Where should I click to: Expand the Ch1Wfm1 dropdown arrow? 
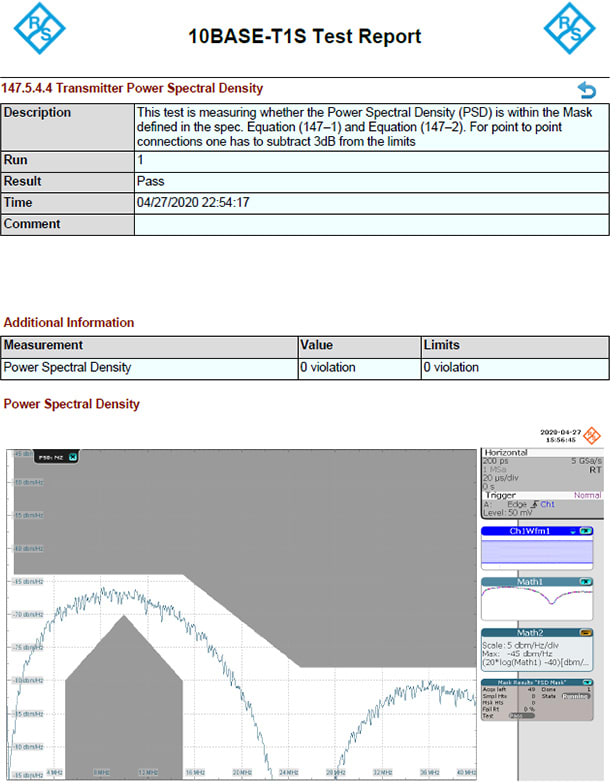[573, 532]
